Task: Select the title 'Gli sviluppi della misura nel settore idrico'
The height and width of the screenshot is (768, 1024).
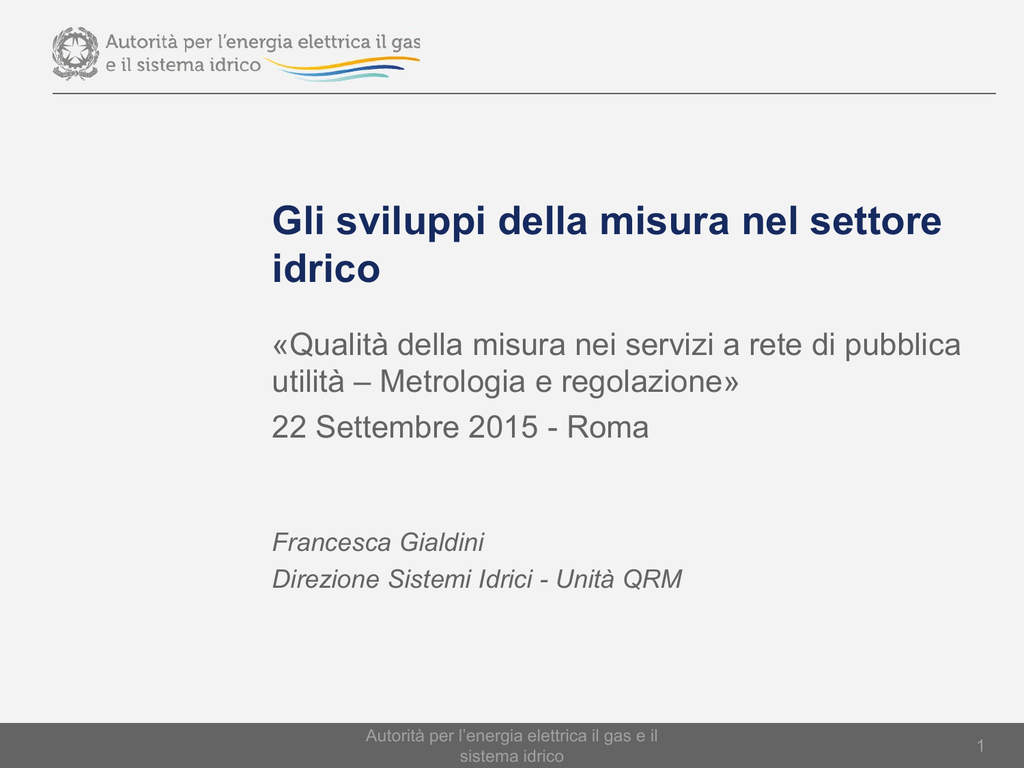Action: 607,244
